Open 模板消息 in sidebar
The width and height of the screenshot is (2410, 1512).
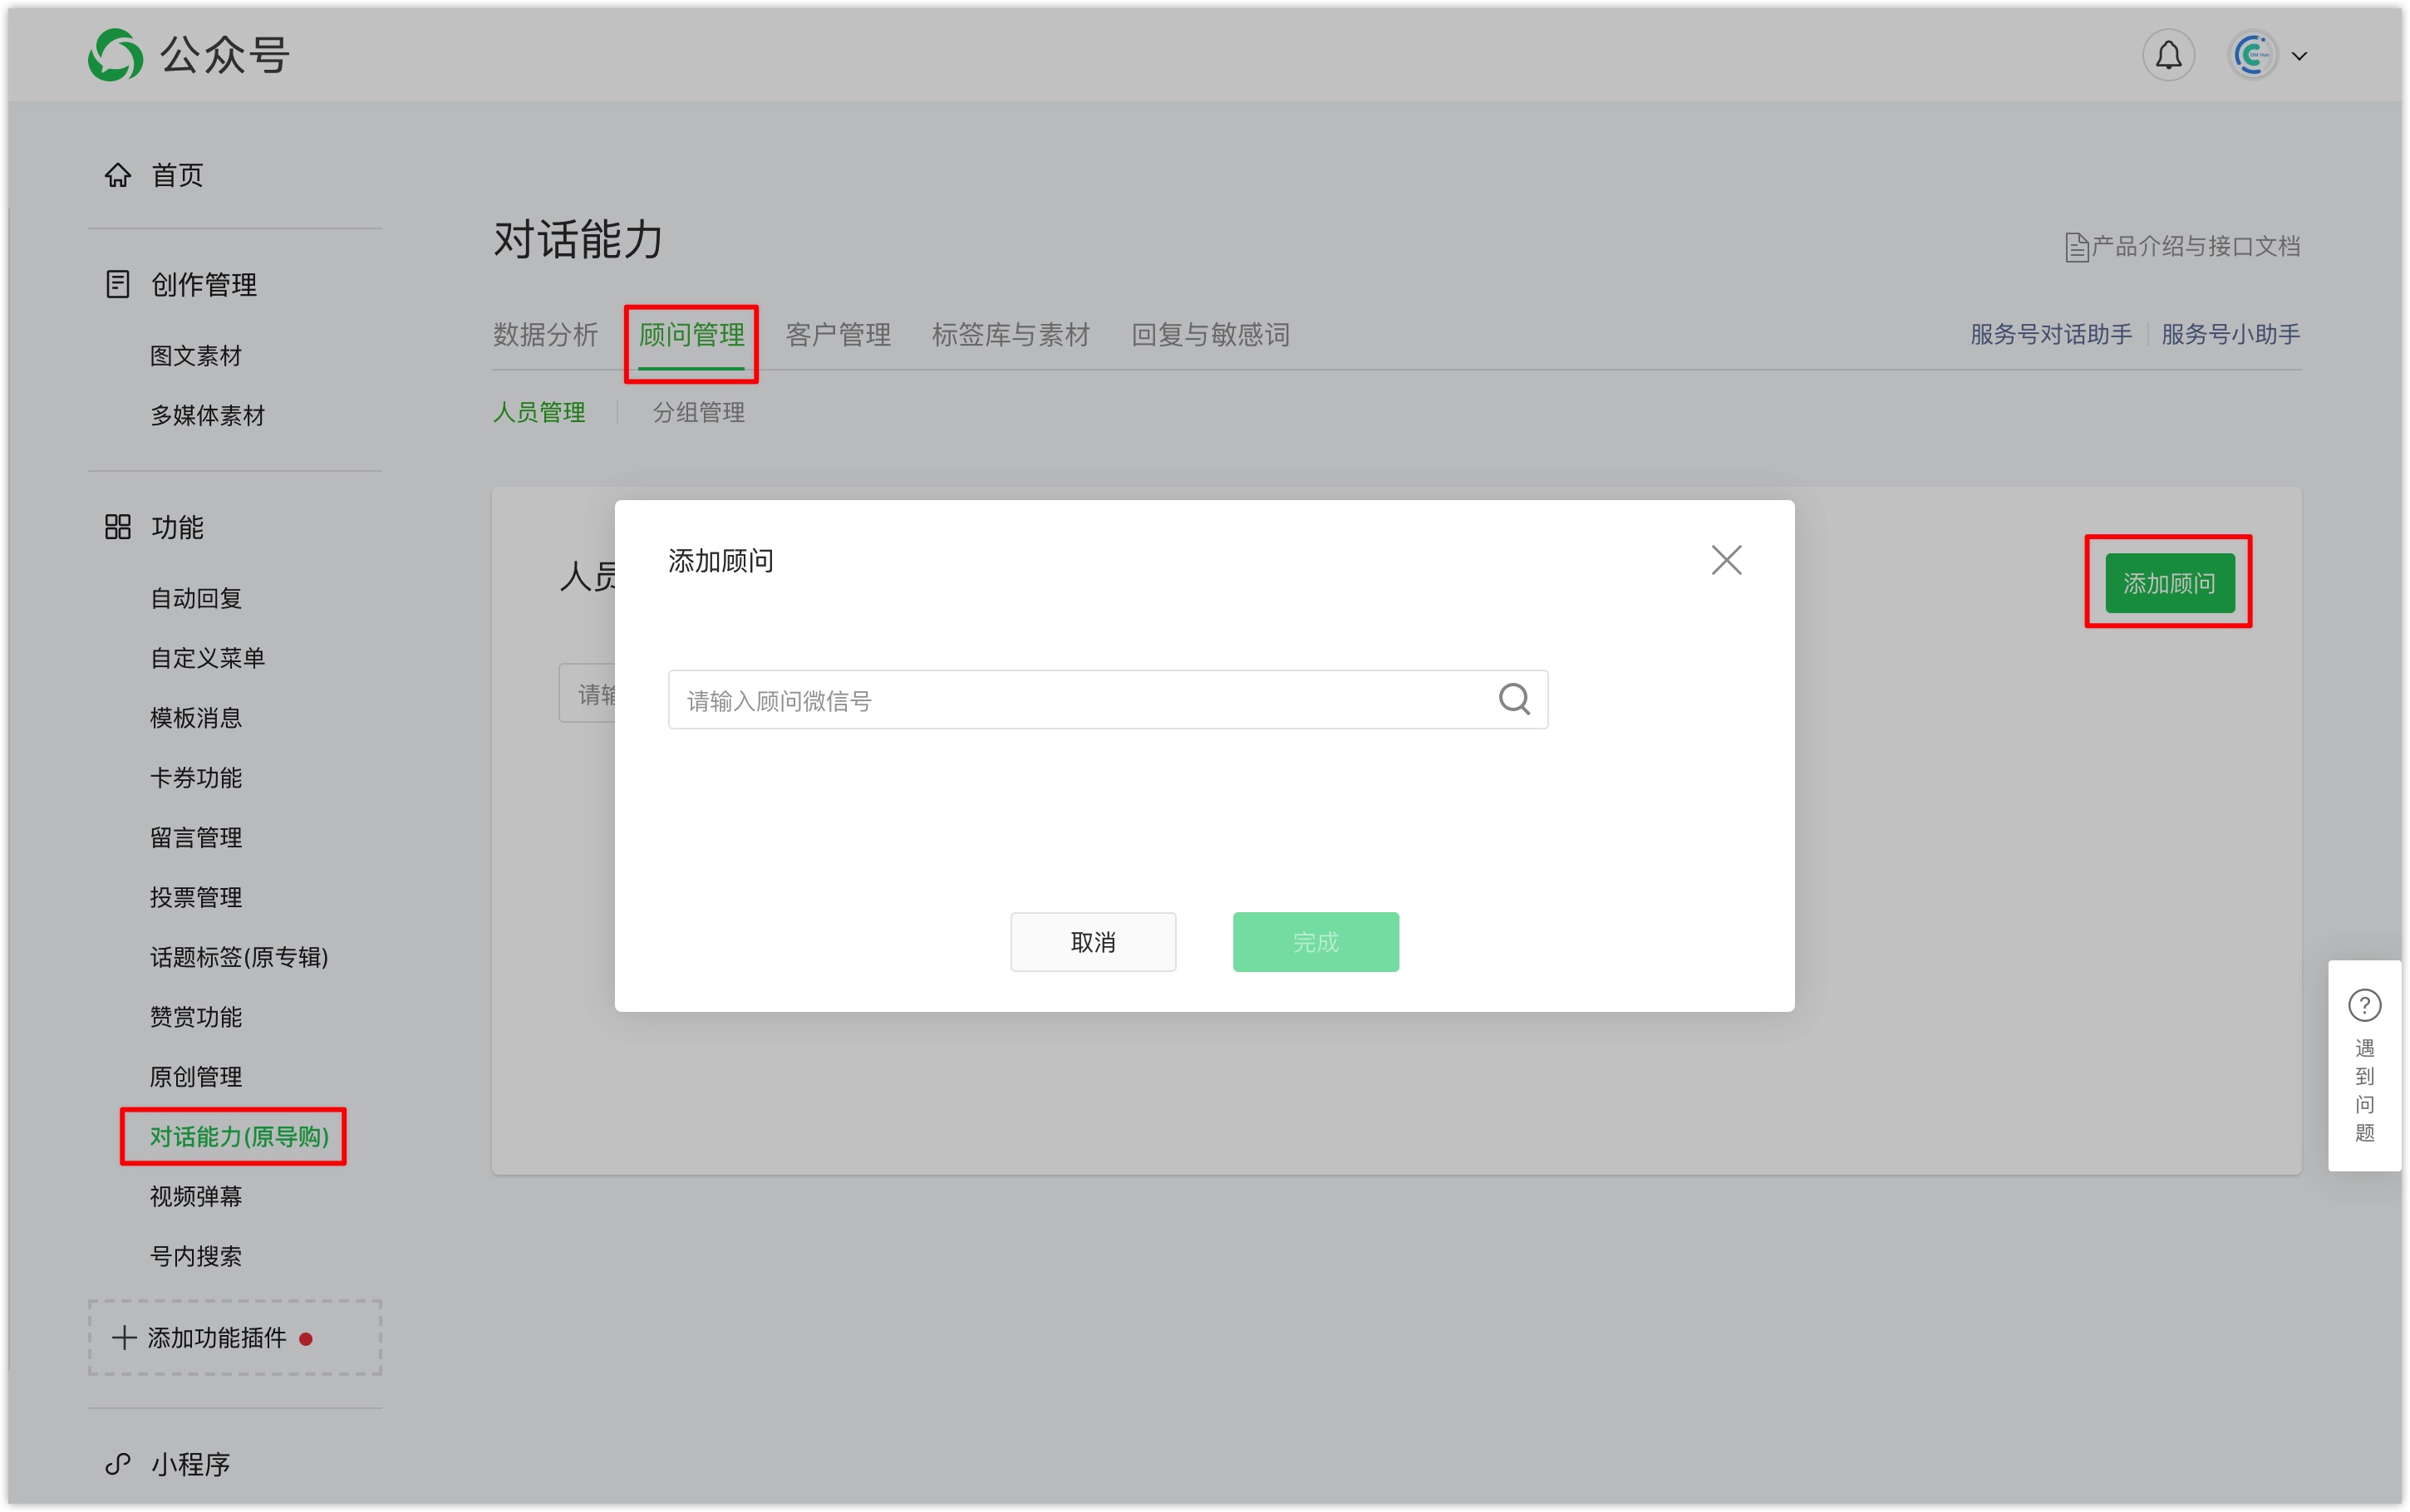(196, 718)
